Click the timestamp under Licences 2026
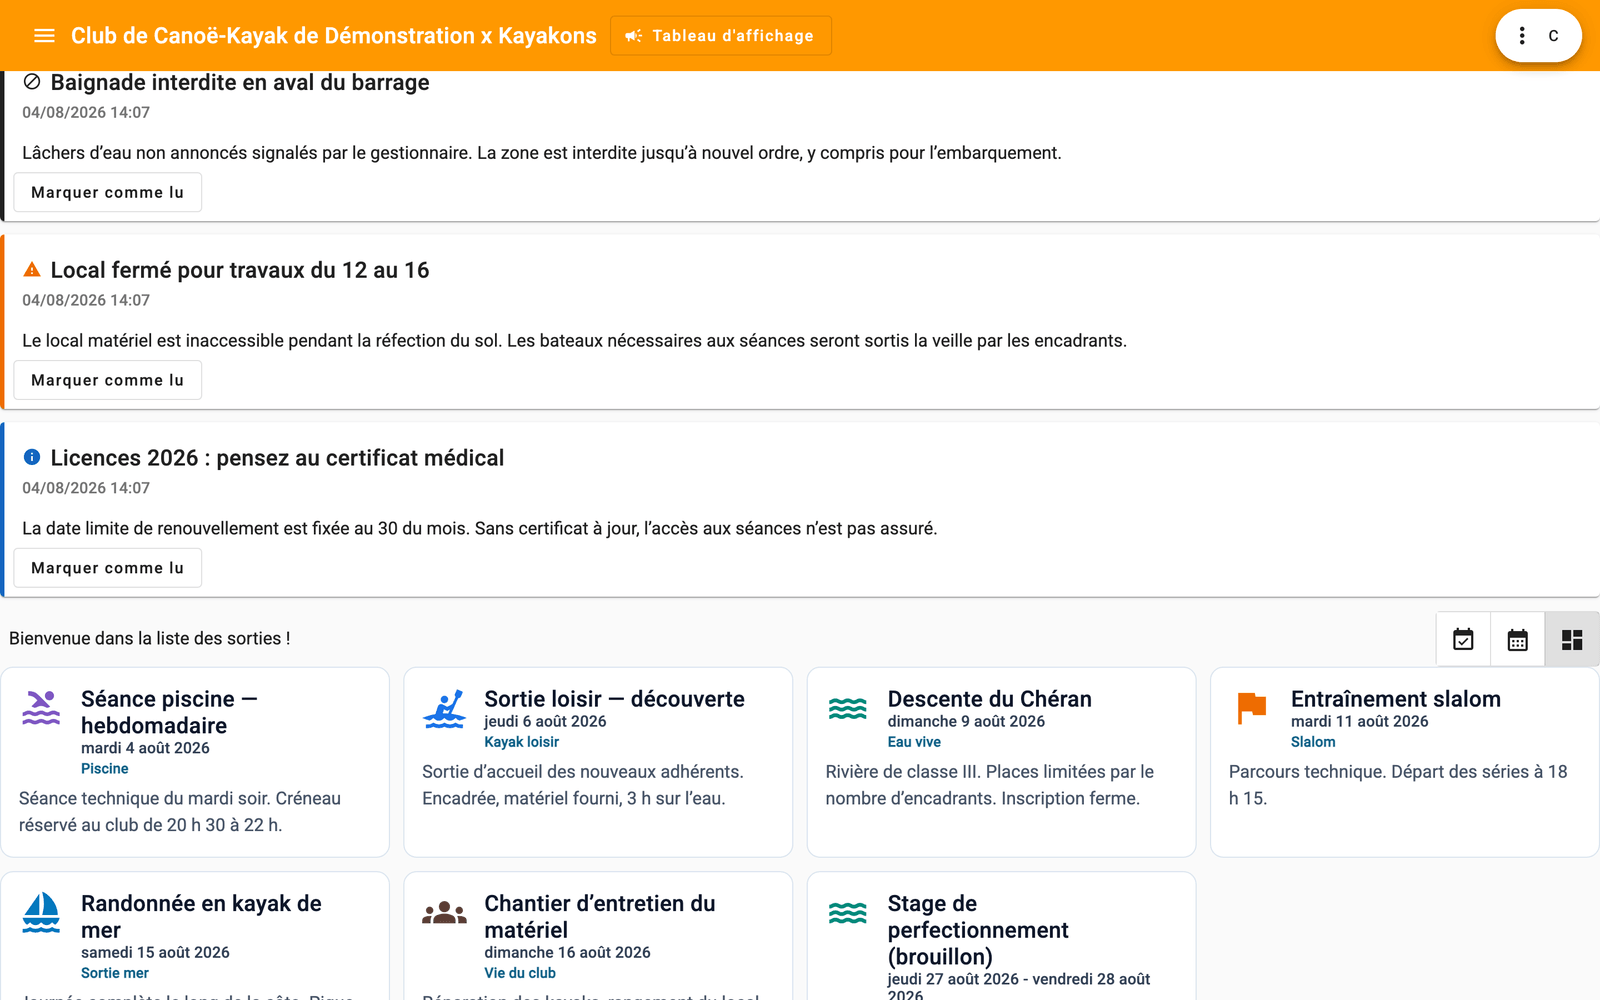The height and width of the screenshot is (1000, 1600). click(x=86, y=488)
